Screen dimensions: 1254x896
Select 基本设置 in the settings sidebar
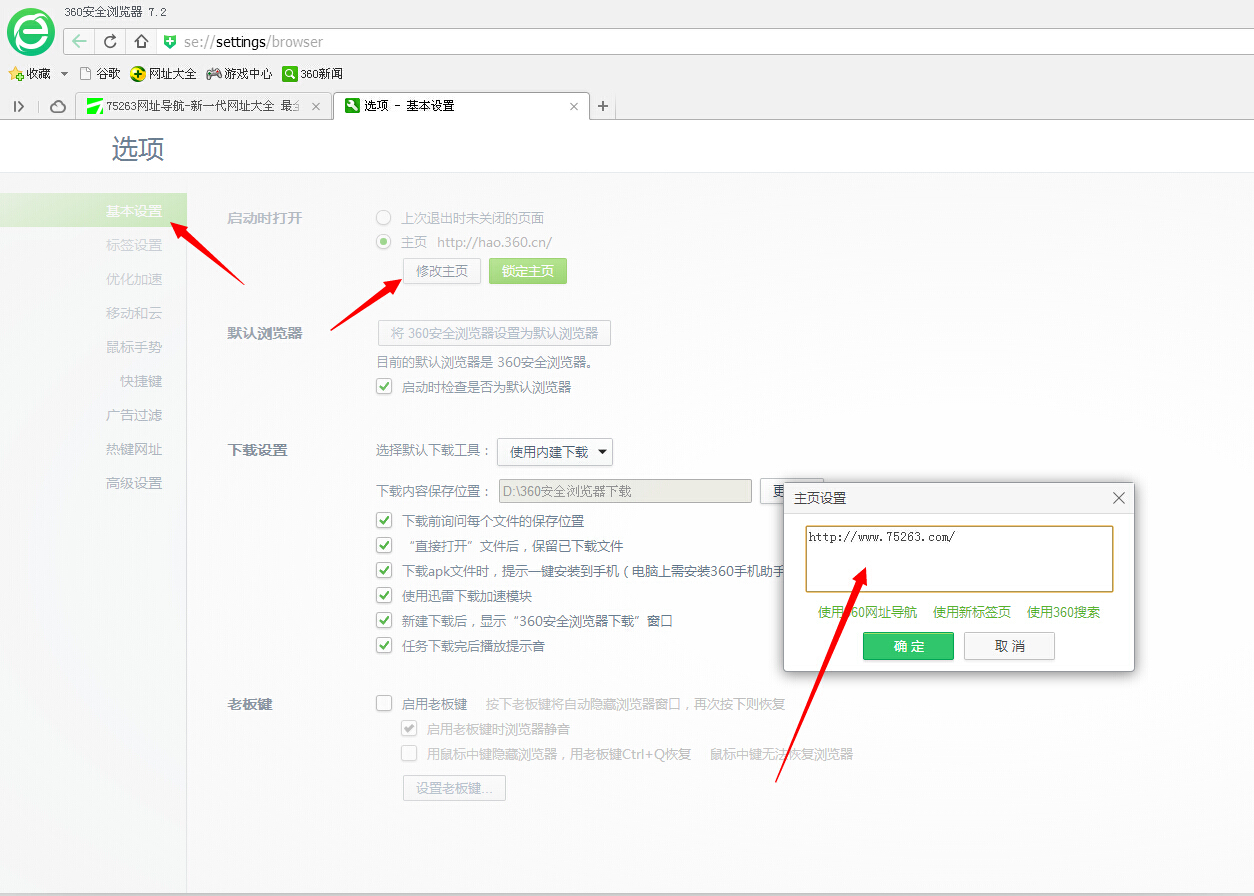(x=134, y=211)
